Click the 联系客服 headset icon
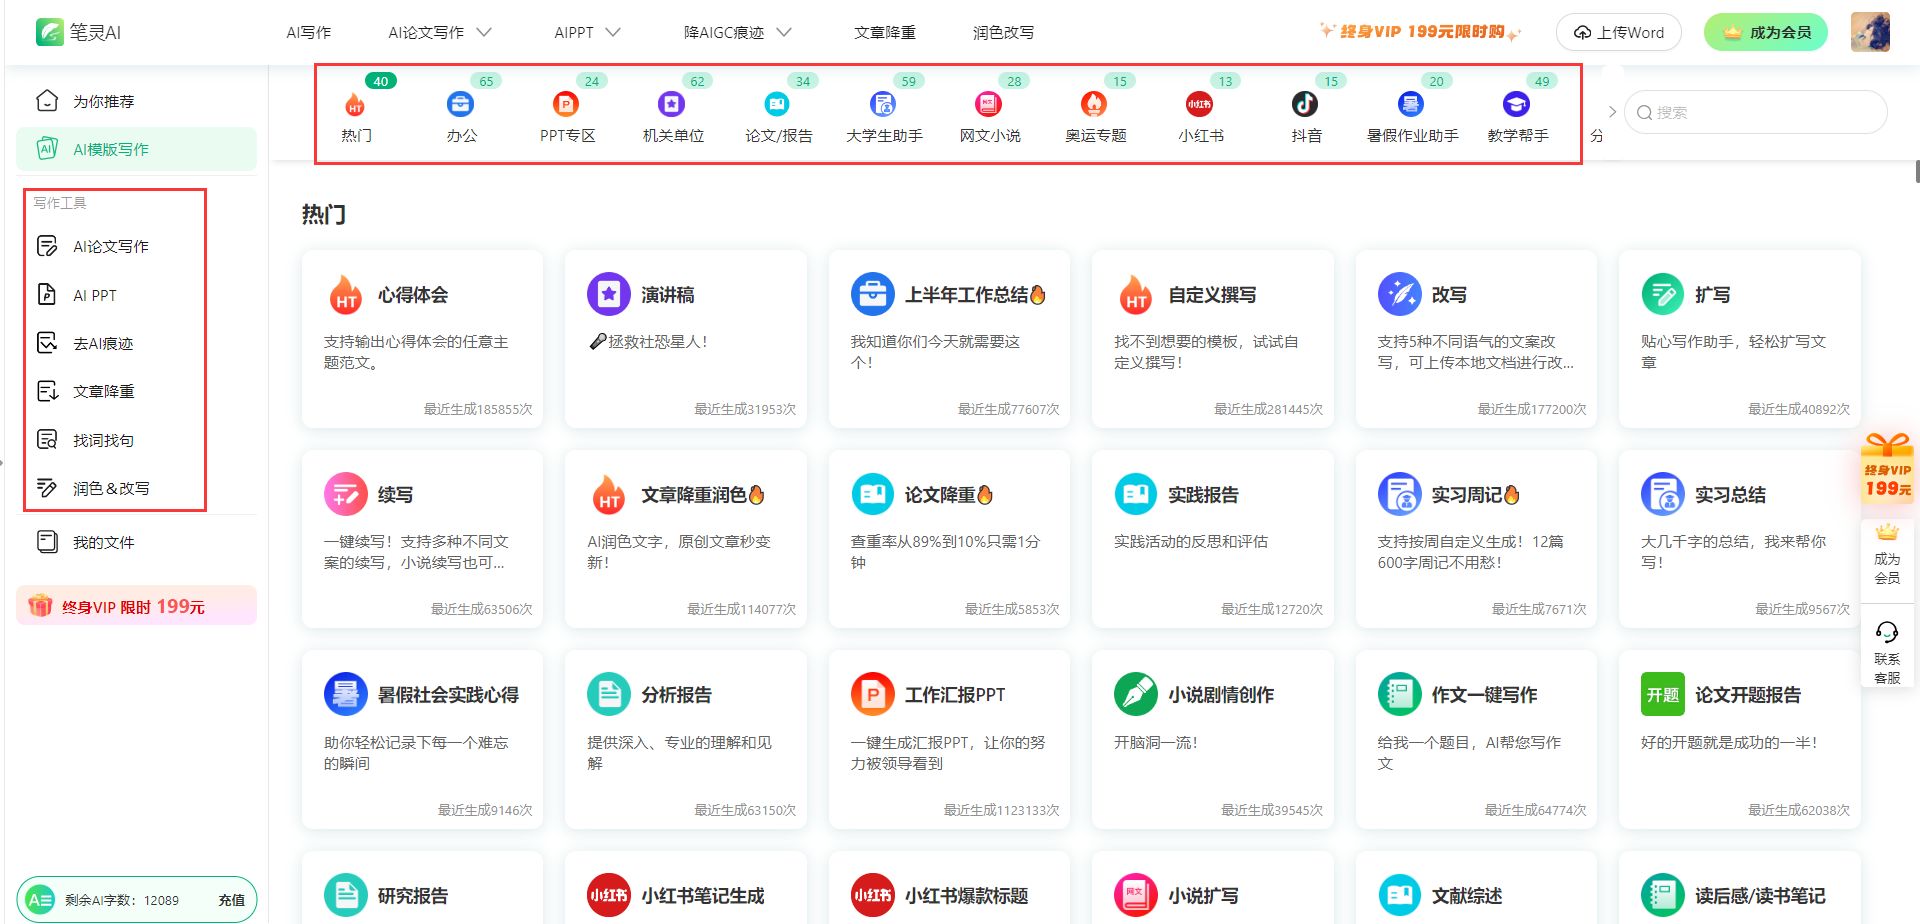Screen dimensions: 1920x924 coord(1887,632)
